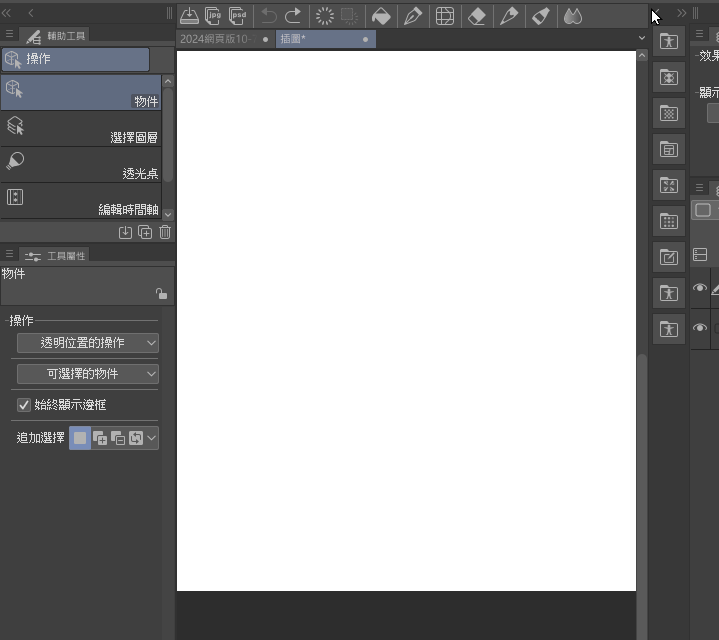The height and width of the screenshot is (640, 719).
Task: Toggle the lock icon in tool property panel
Action: pos(161,294)
